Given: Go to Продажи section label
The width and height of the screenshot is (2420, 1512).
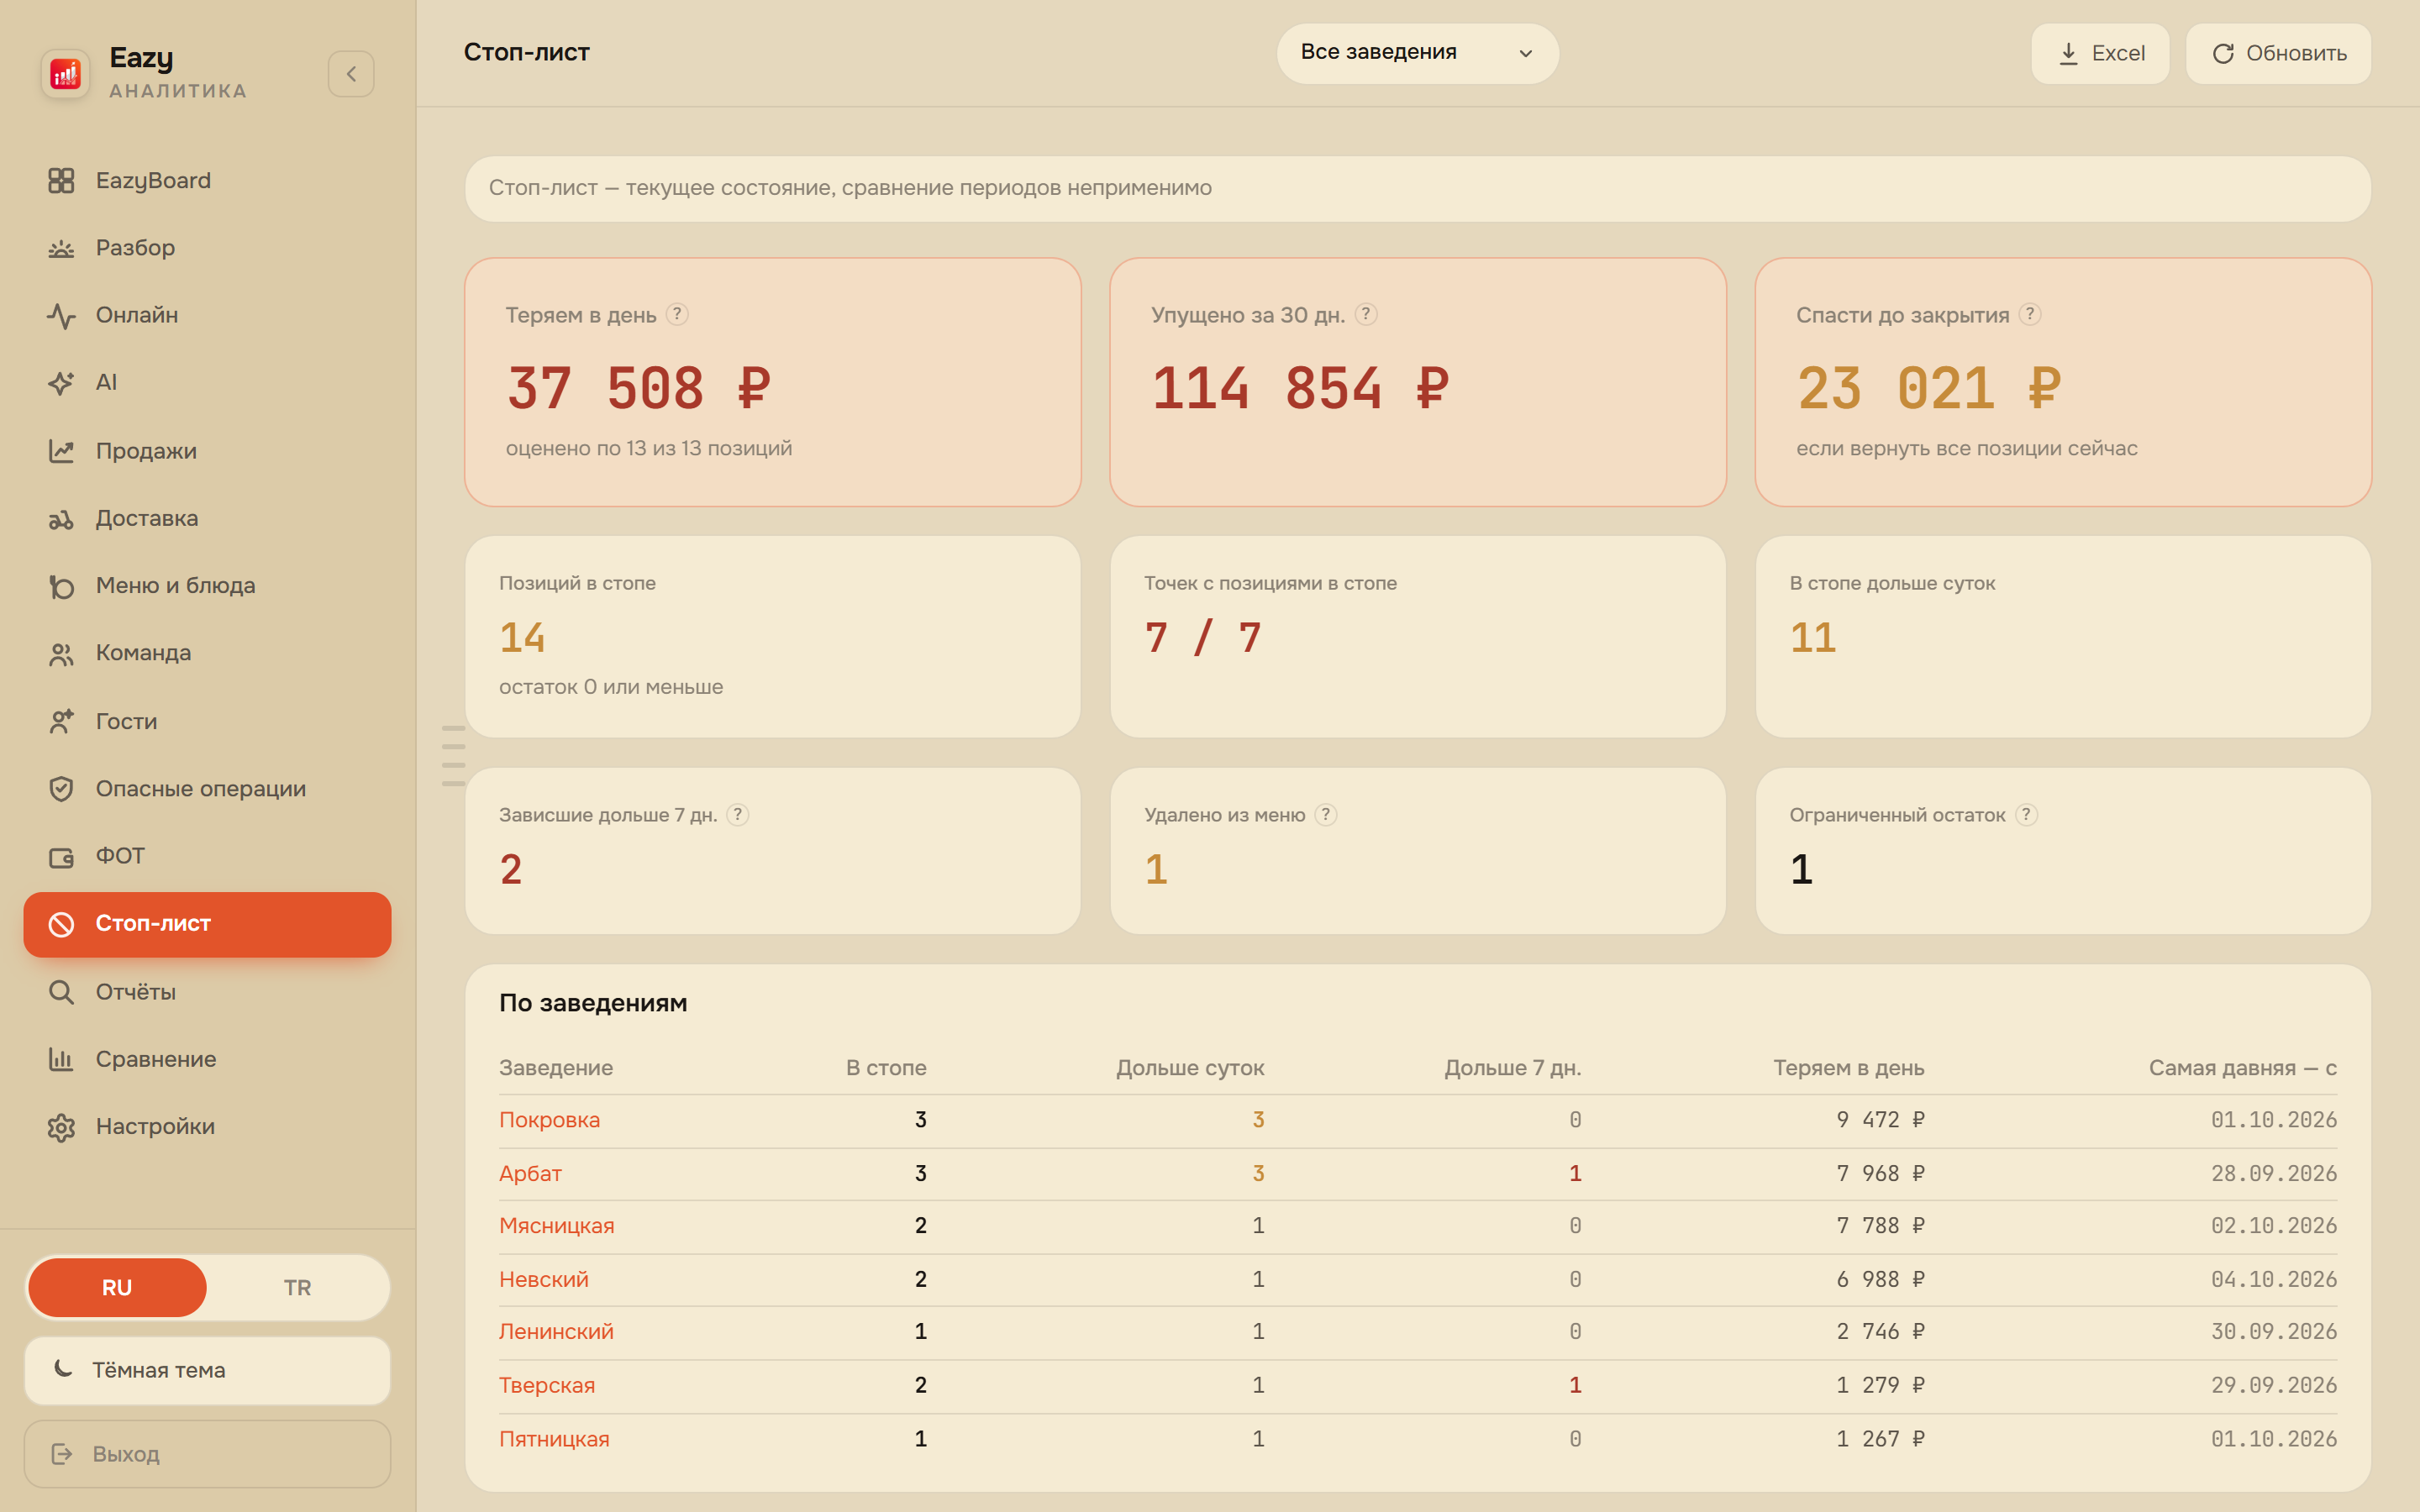Looking at the screenshot, I should coord(146,451).
